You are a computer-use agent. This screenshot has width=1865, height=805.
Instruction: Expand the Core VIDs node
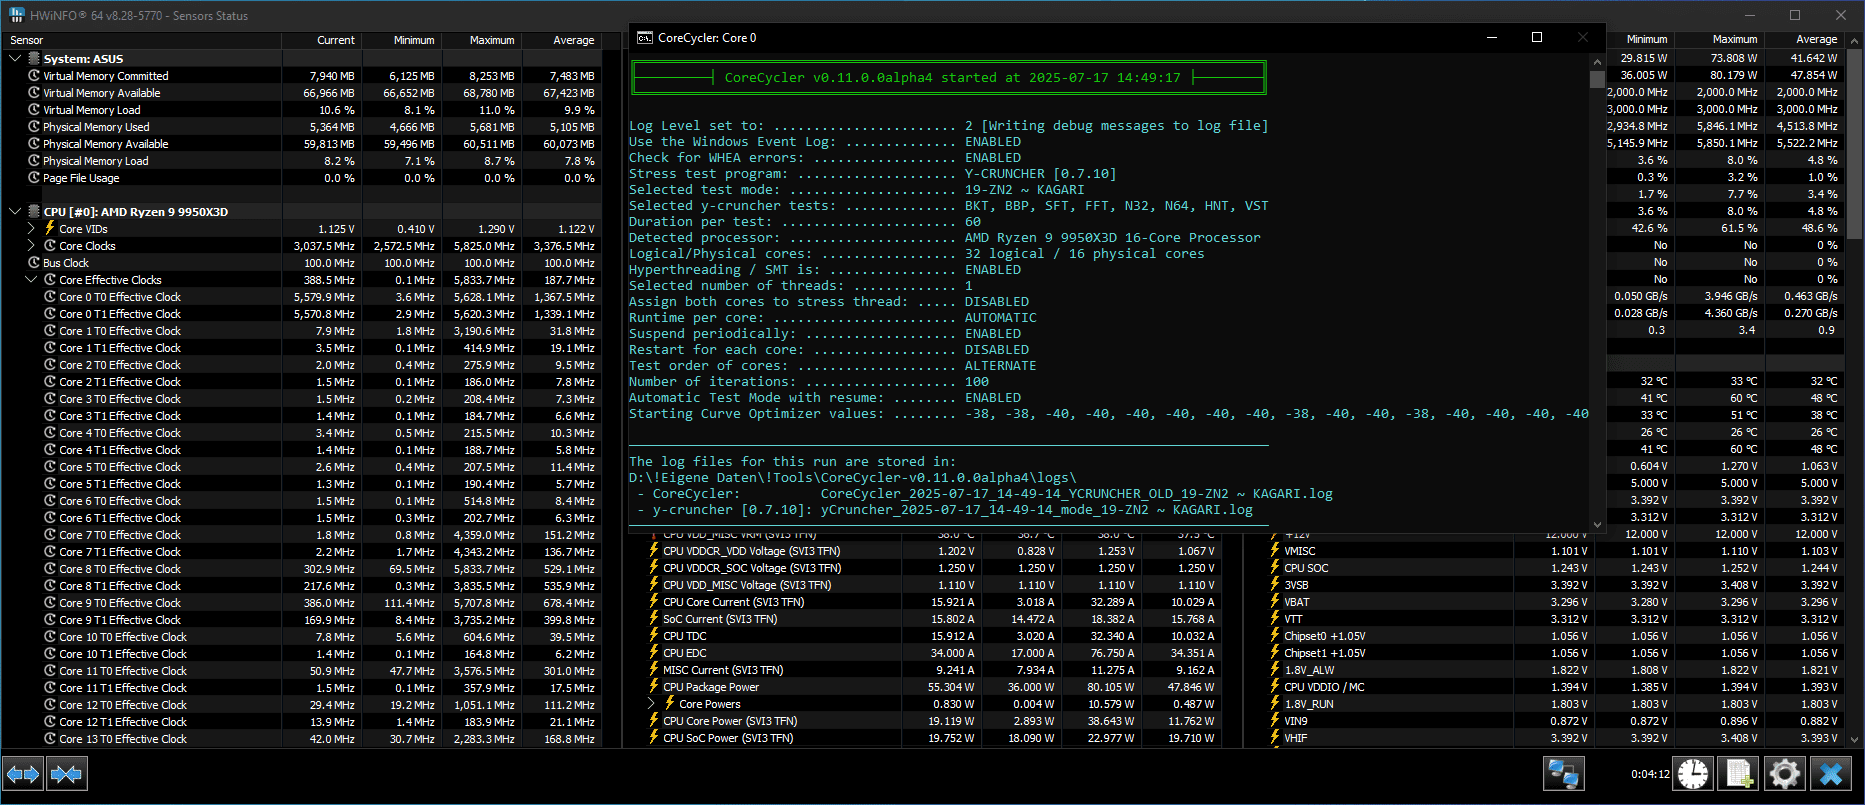tap(31, 228)
